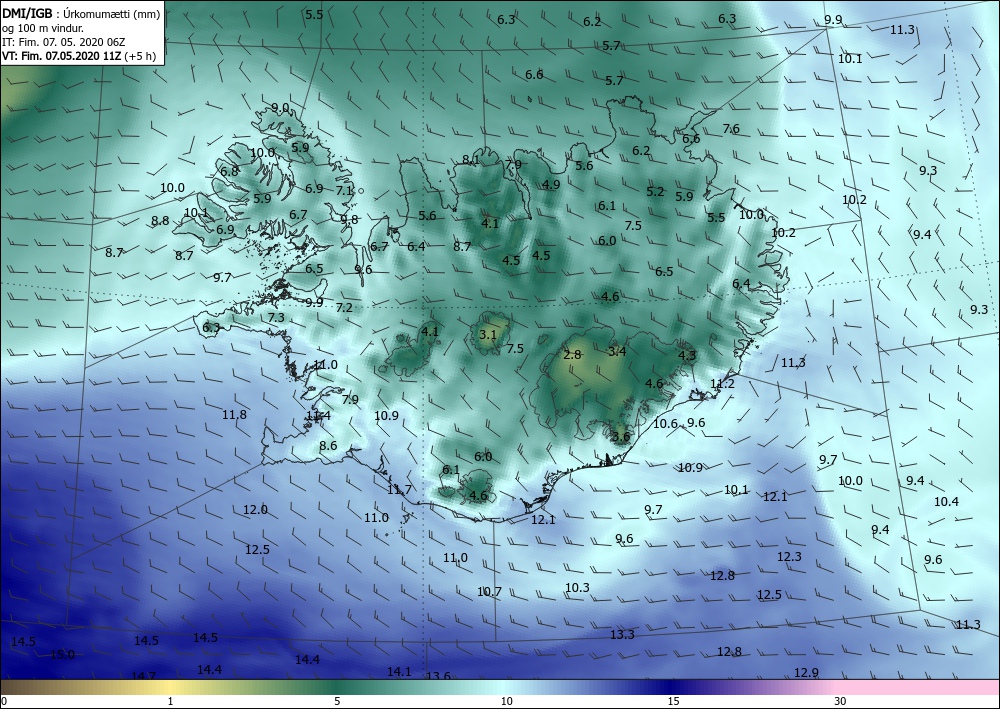Click the 11.8 map value
Screen dimensions: 1000x709
234,414
